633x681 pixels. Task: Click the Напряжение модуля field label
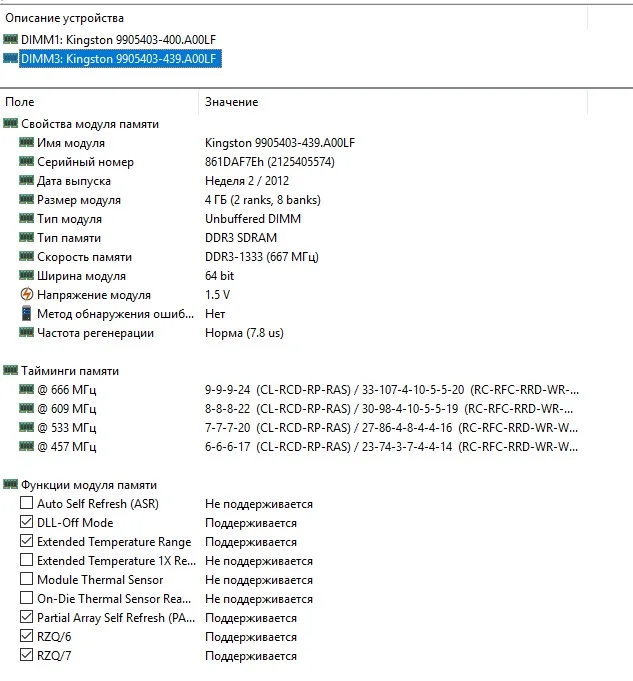click(x=94, y=295)
